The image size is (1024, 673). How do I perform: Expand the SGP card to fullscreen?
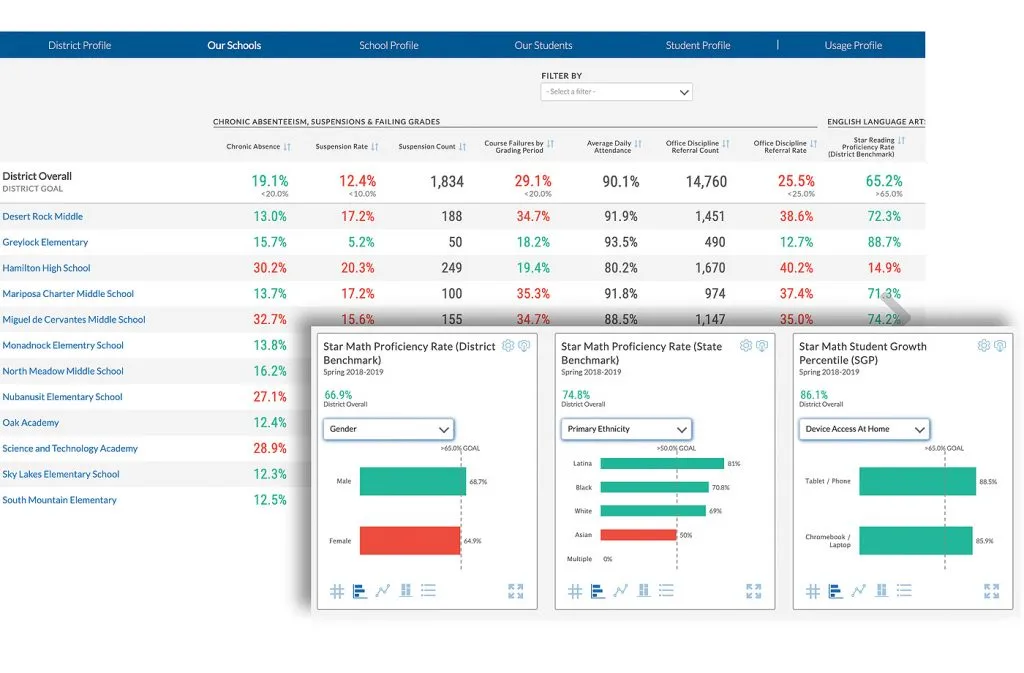tap(991, 590)
